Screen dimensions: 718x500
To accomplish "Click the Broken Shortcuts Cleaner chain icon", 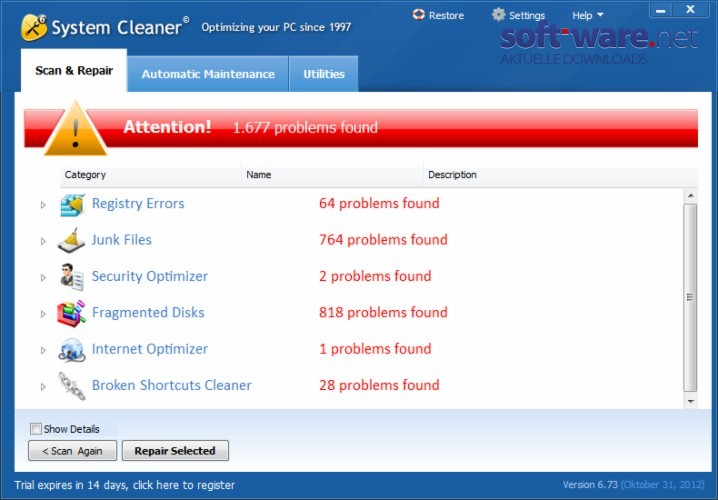I will pyautogui.click(x=71, y=386).
